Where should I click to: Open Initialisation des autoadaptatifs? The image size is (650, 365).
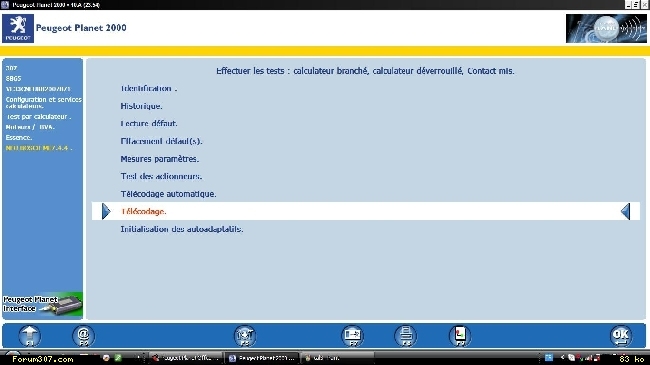(x=182, y=229)
